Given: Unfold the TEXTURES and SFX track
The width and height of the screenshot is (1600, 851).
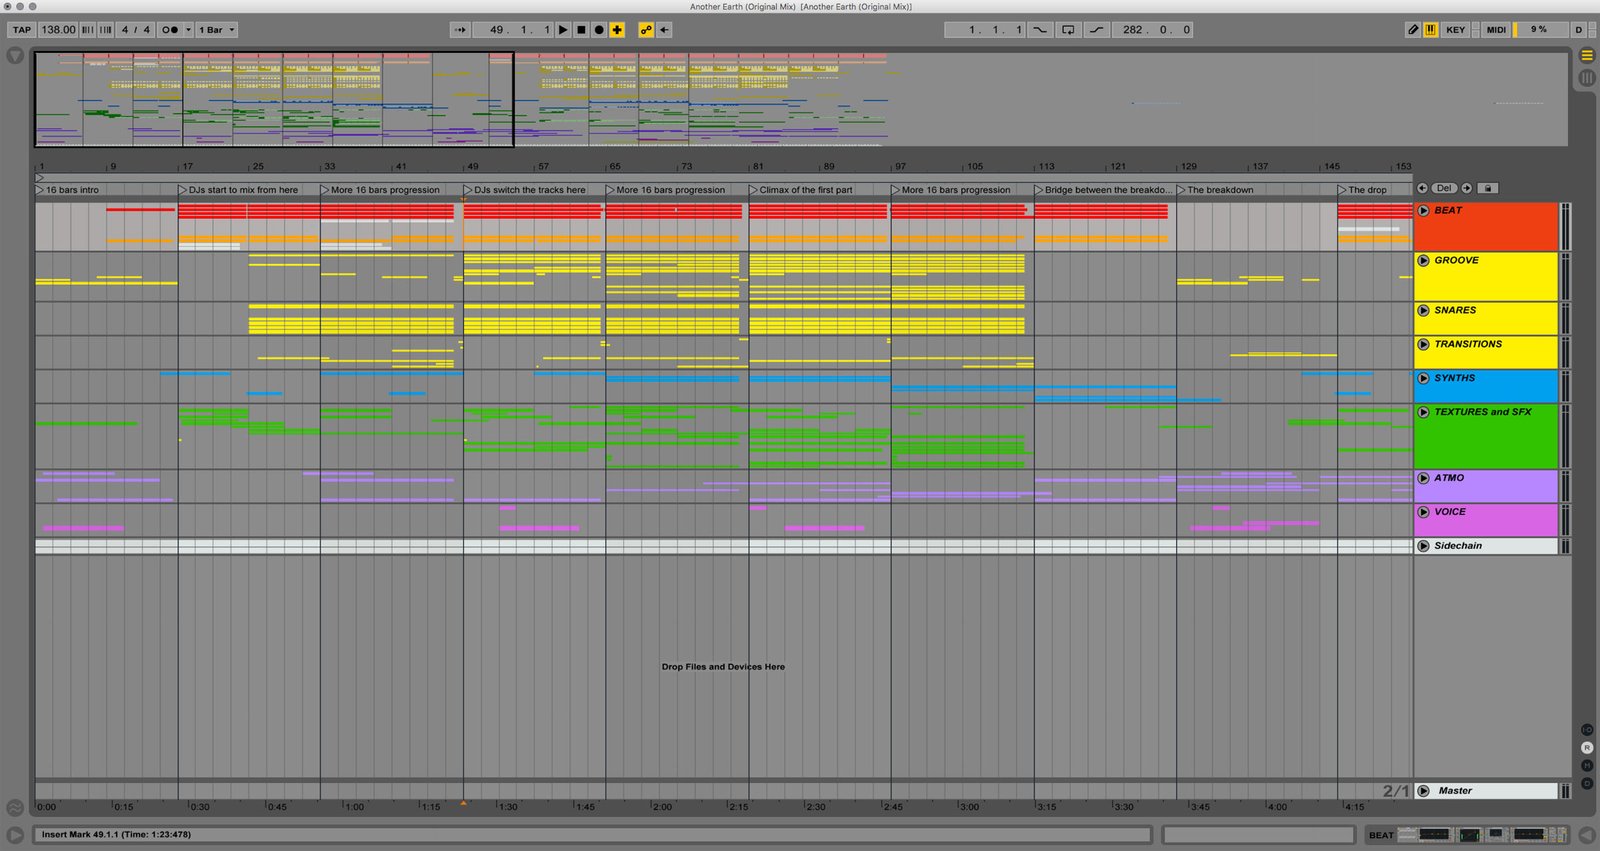Looking at the screenshot, I should click(1424, 412).
